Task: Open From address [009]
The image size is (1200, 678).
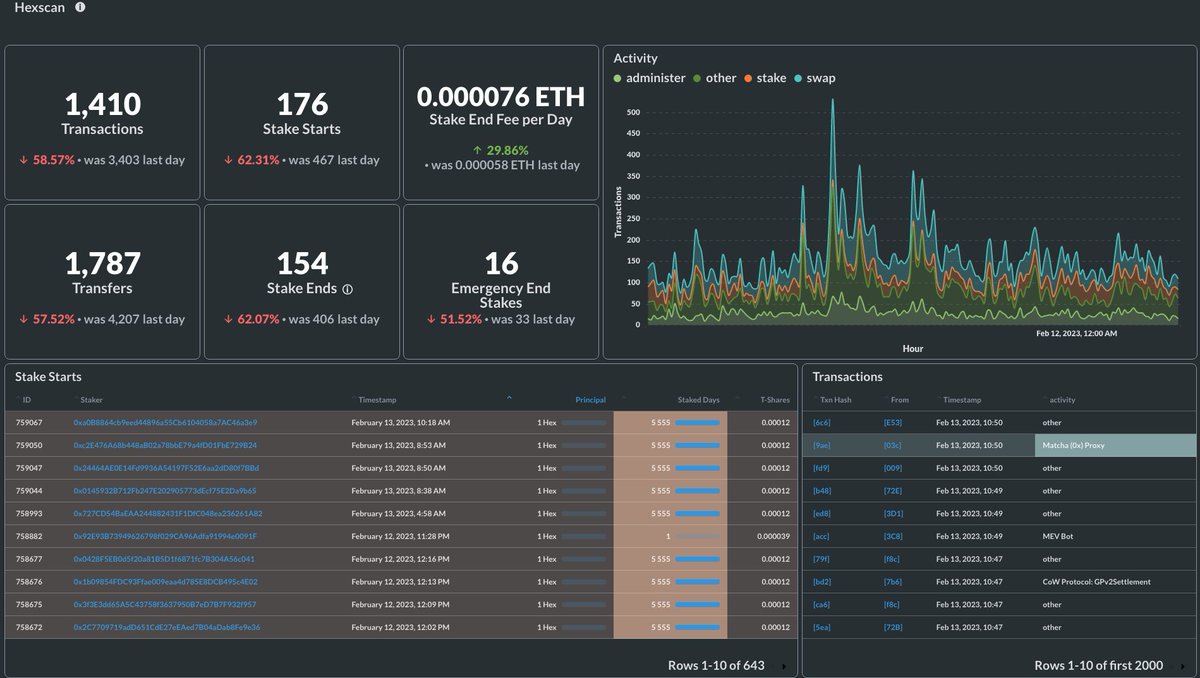Action: pos(893,468)
